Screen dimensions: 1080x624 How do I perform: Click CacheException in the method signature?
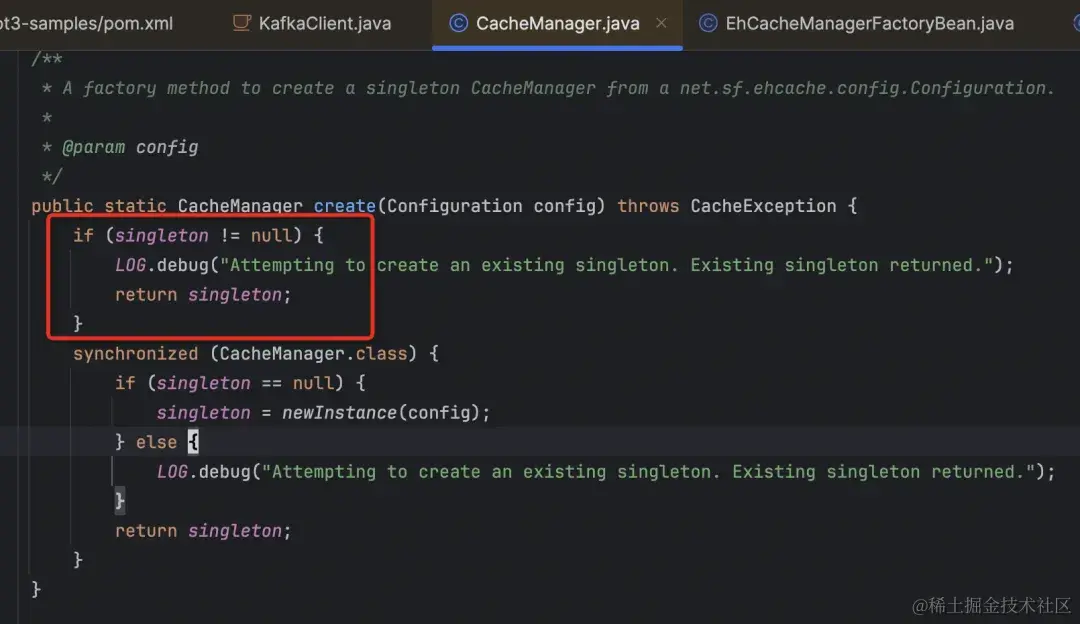pyautogui.click(x=763, y=206)
